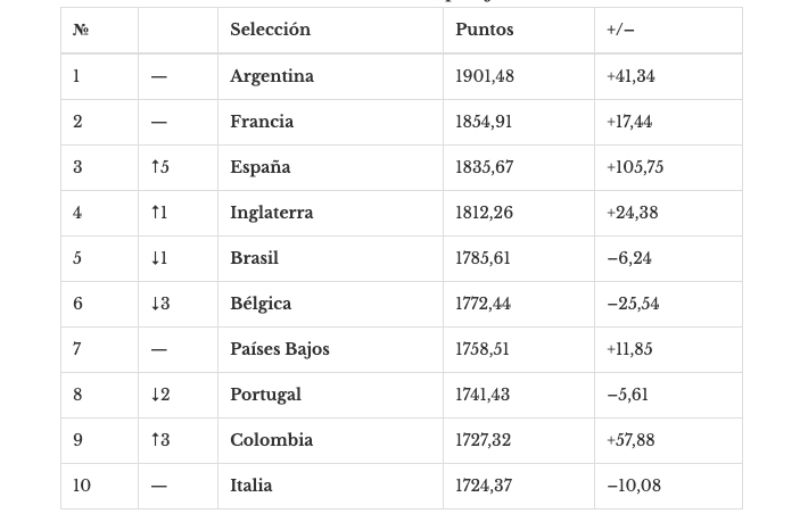Click the № column header
The height and width of the screenshot is (522, 800).
(81, 30)
